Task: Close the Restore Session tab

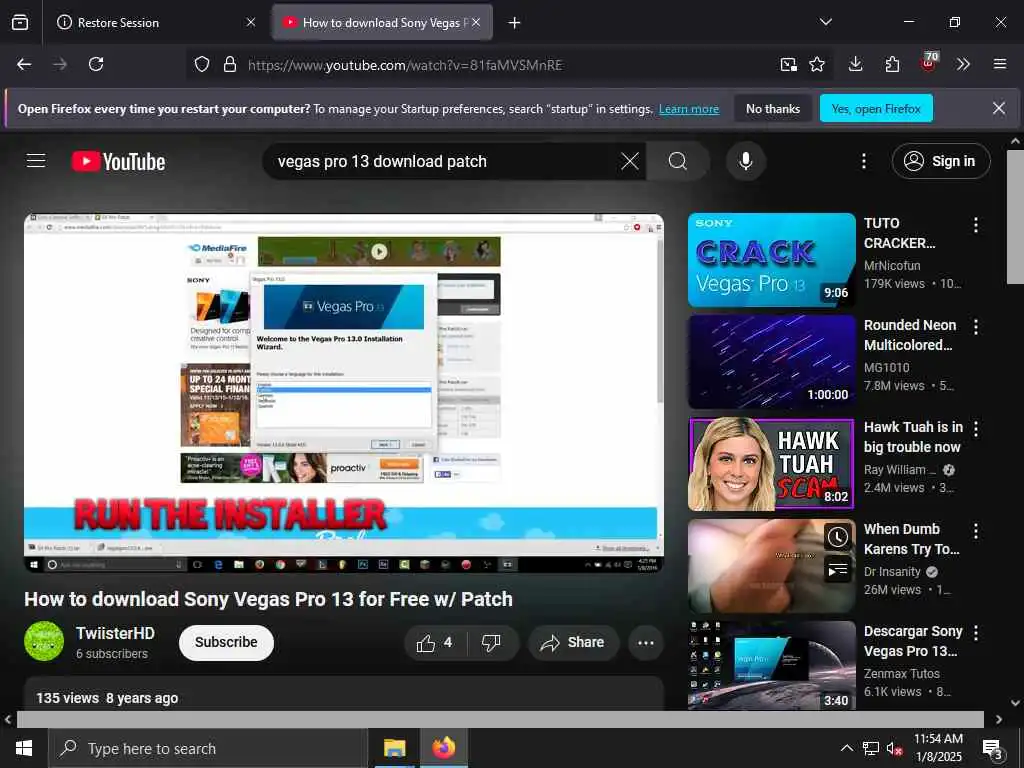Action: pos(251,22)
